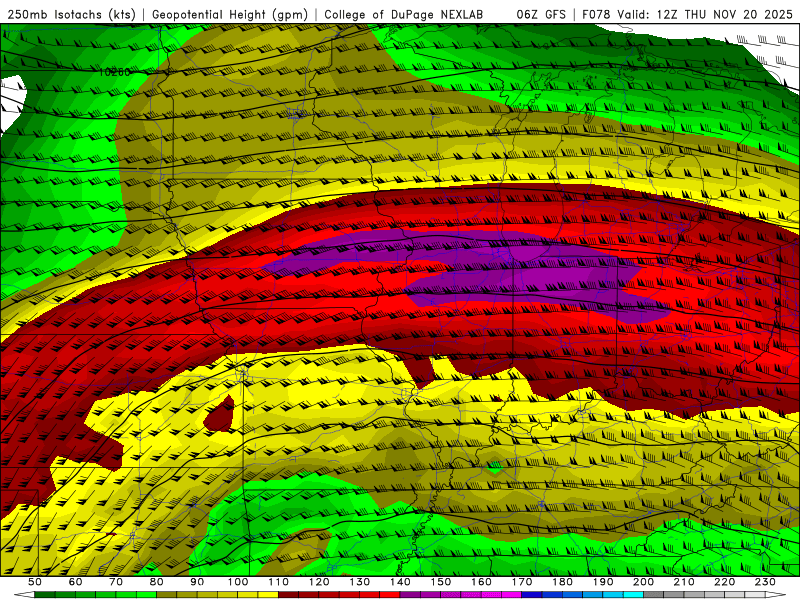The image size is (800, 600).
Task: Click the 140 kts legend value
Action: pos(400,582)
